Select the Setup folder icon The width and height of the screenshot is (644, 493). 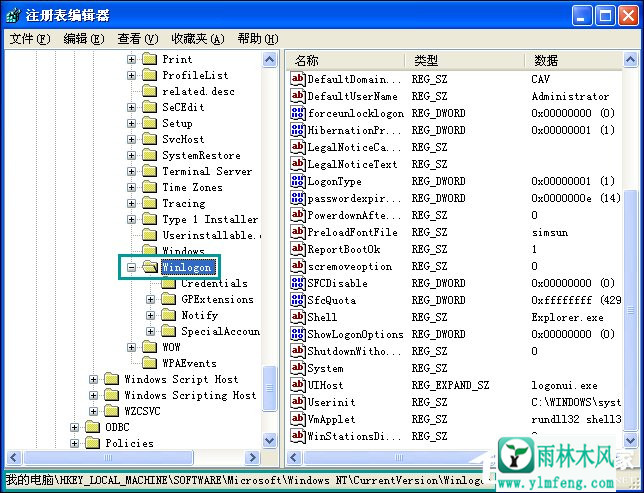tap(150, 123)
